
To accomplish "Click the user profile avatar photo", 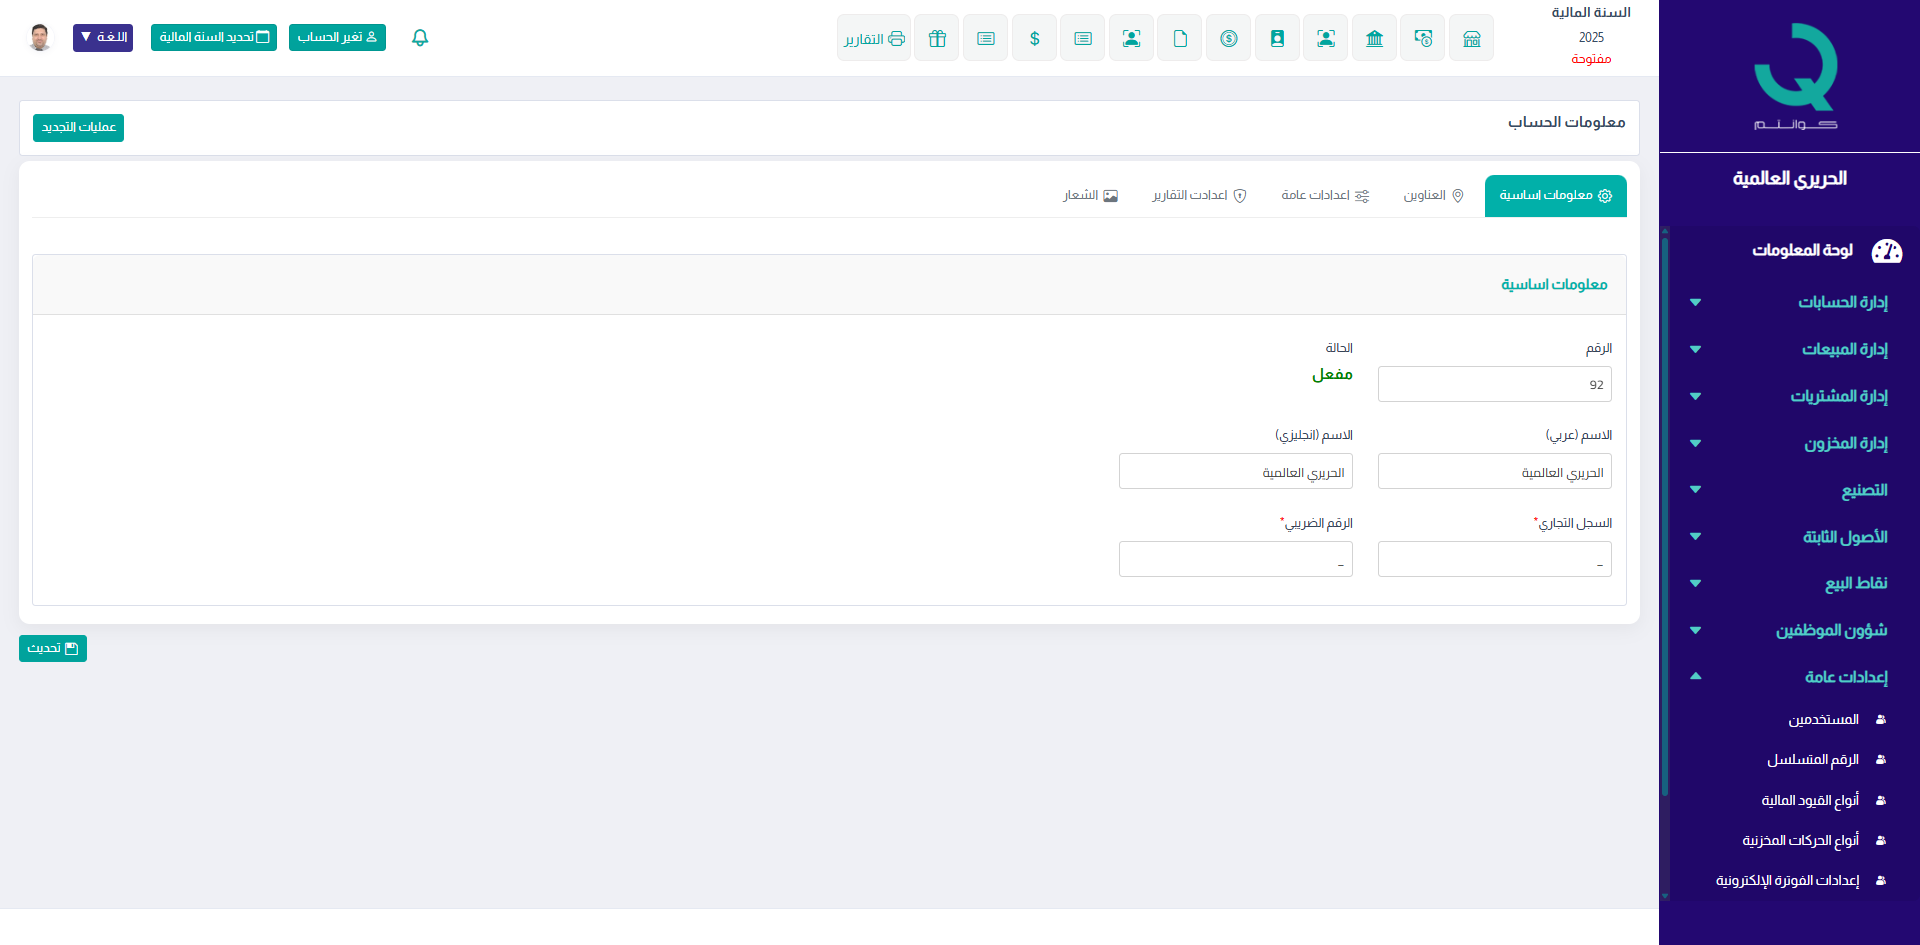I will pos(40,38).
